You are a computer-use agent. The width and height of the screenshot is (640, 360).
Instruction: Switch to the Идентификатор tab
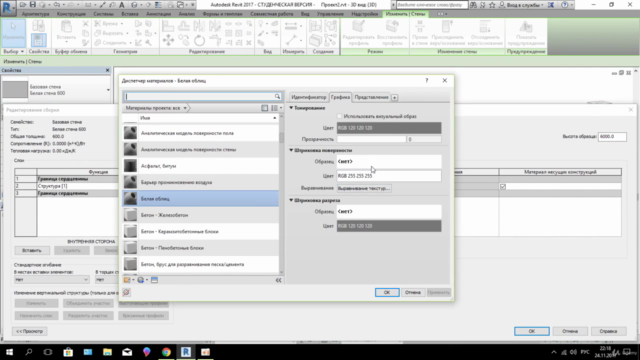(309, 97)
